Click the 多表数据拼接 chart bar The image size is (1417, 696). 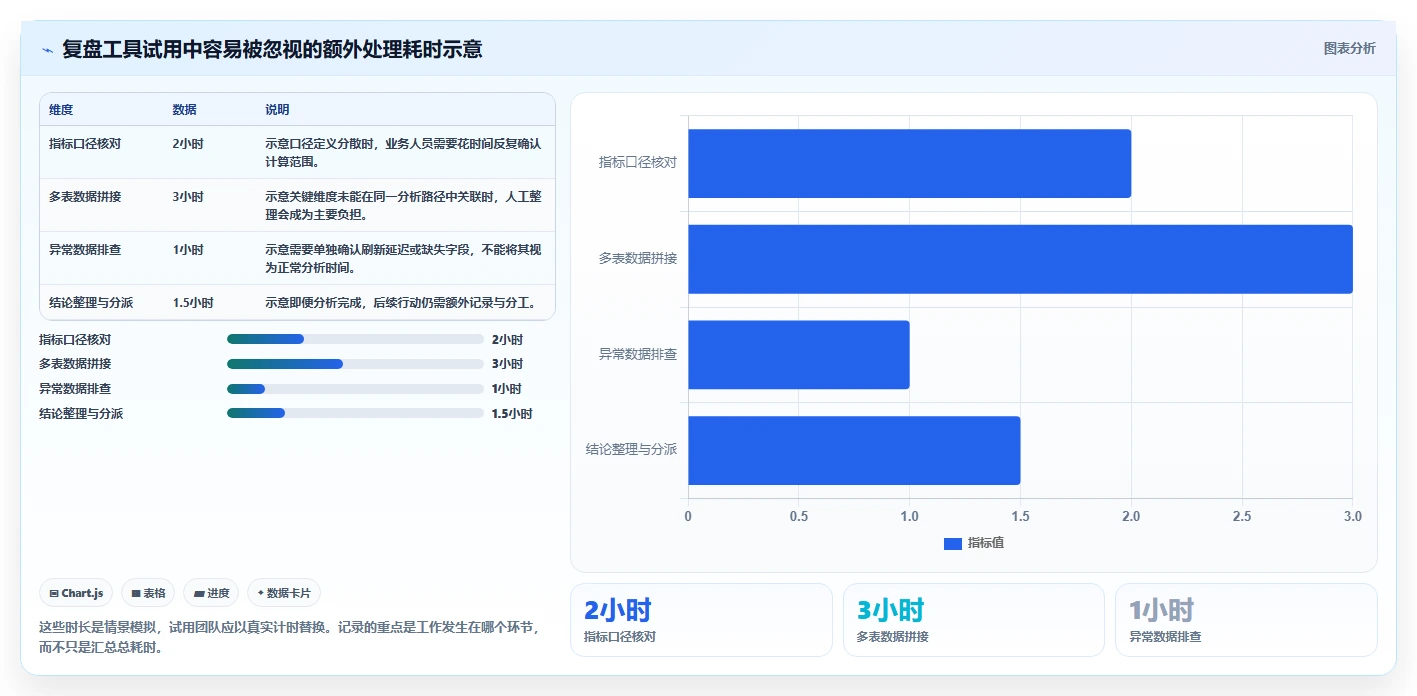click(1020, 259)
